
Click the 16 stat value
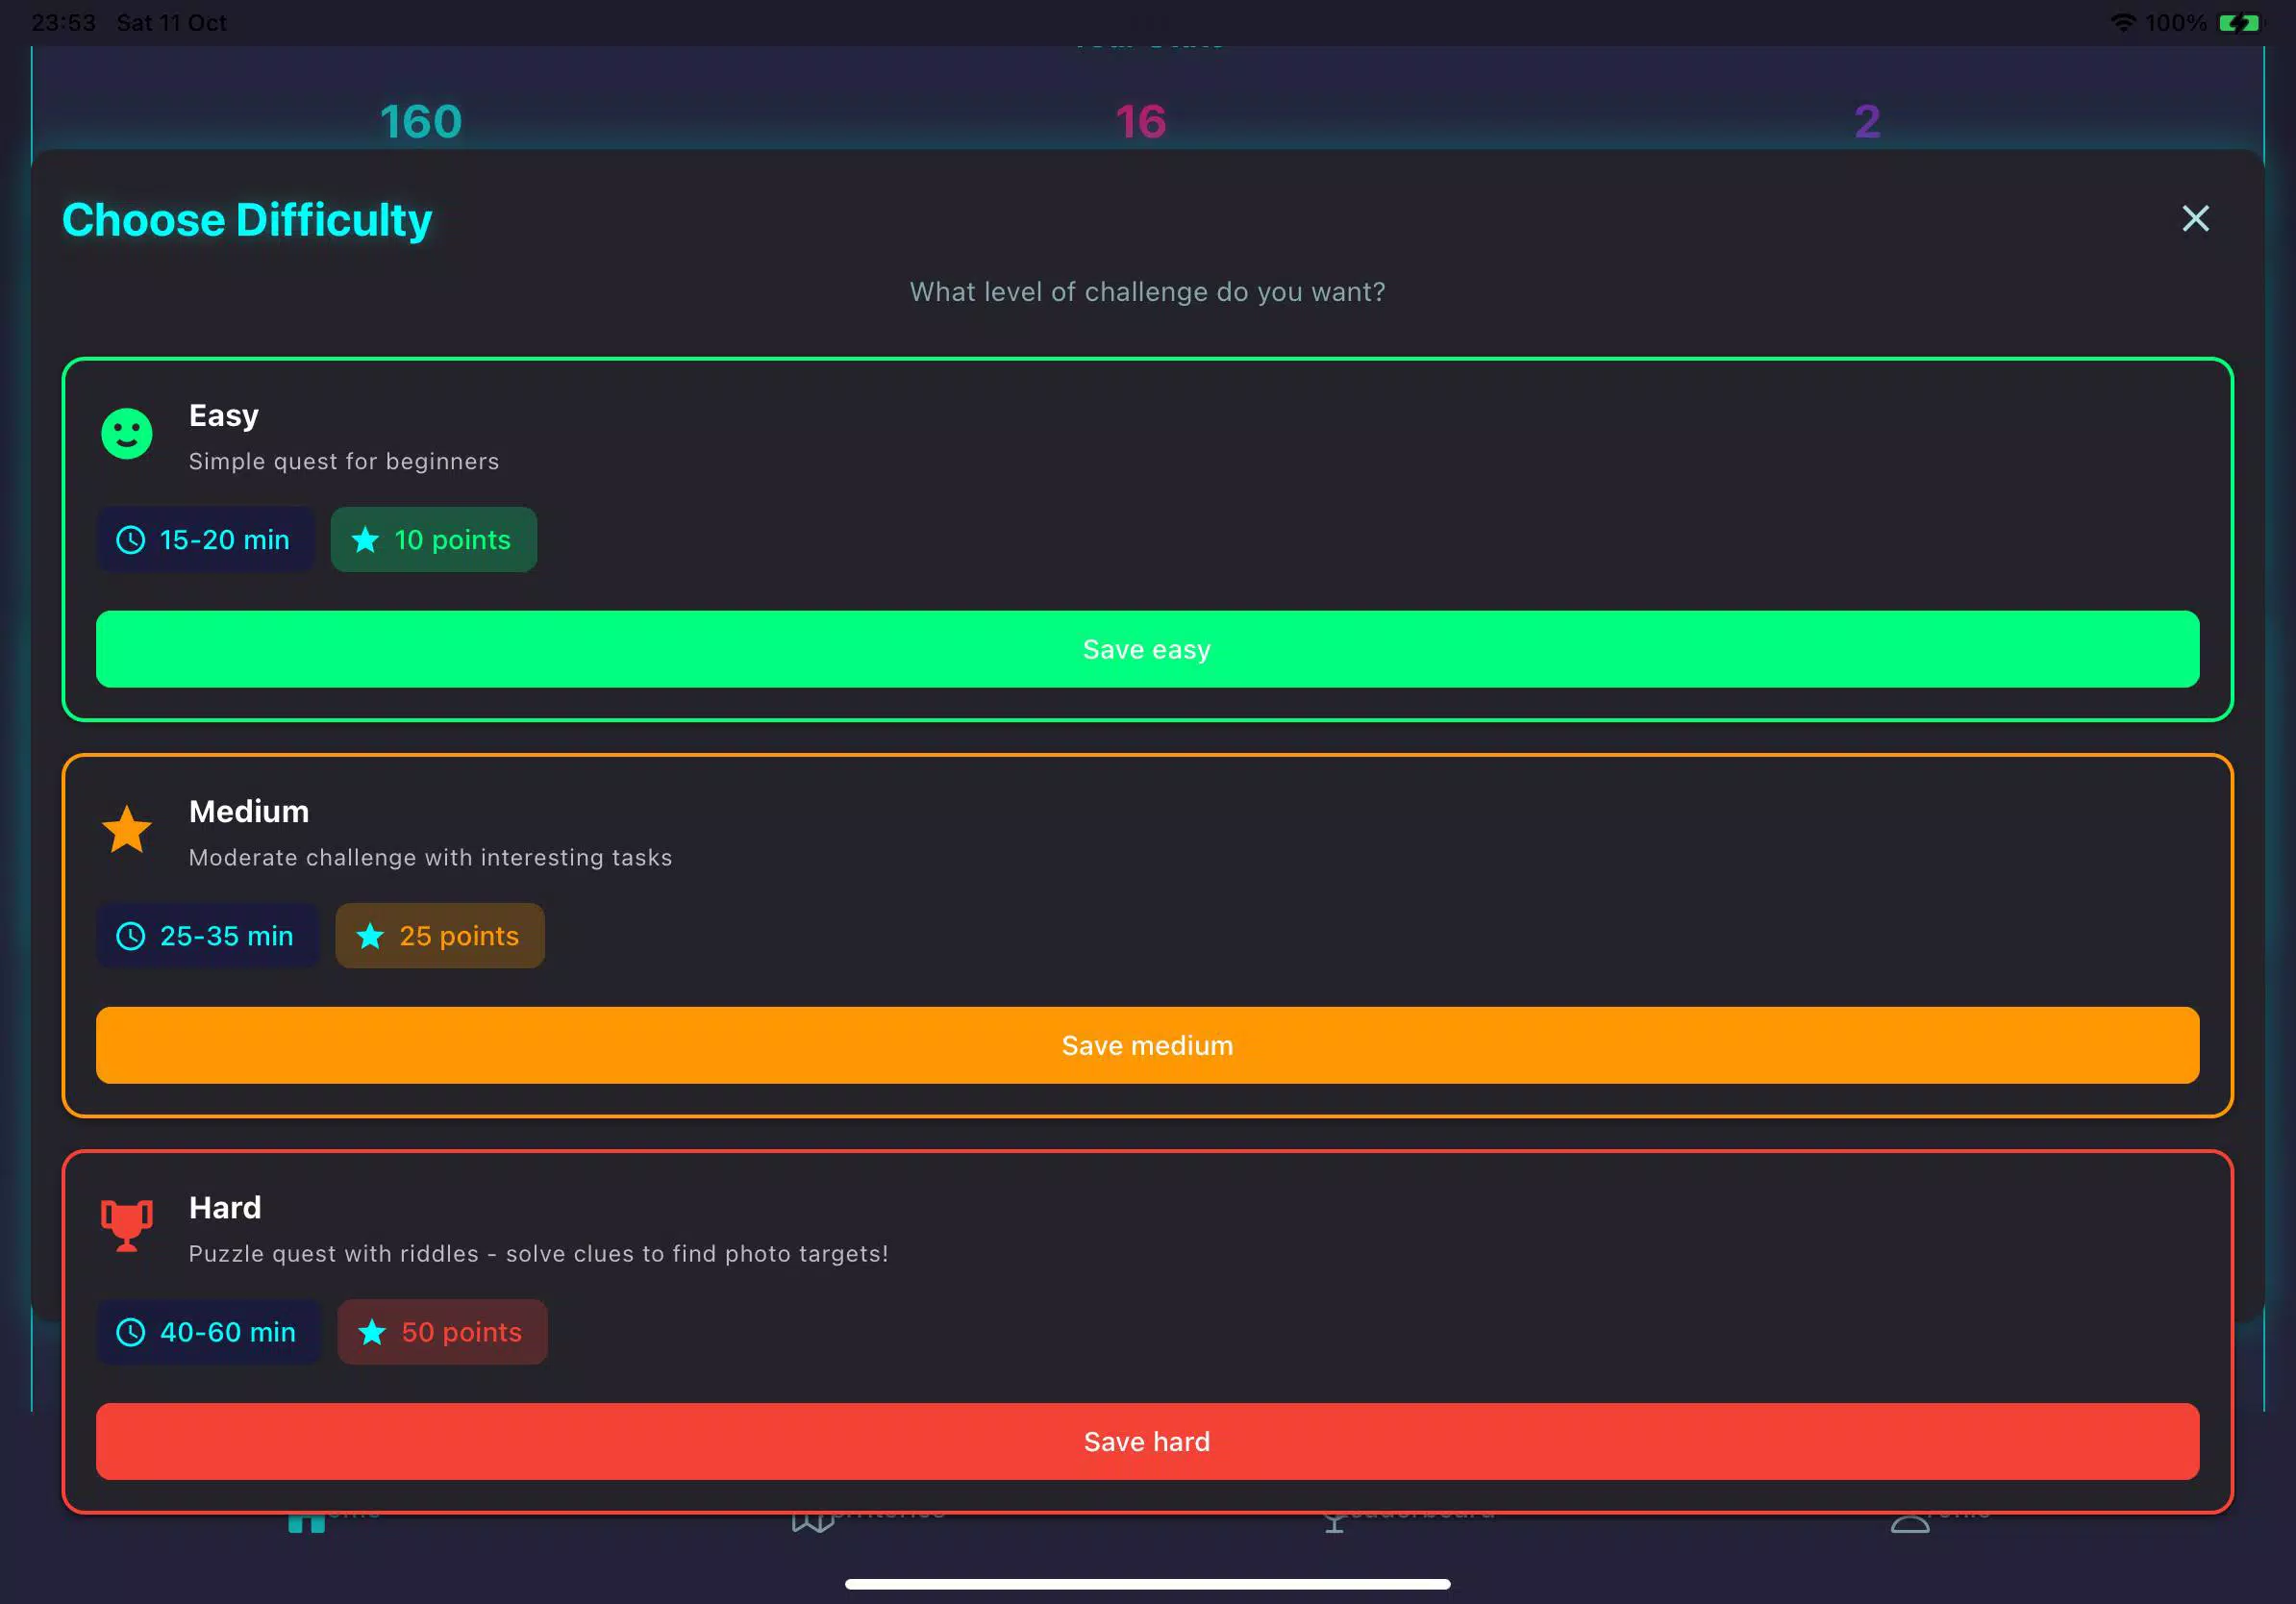click(x=1141, y=122)
